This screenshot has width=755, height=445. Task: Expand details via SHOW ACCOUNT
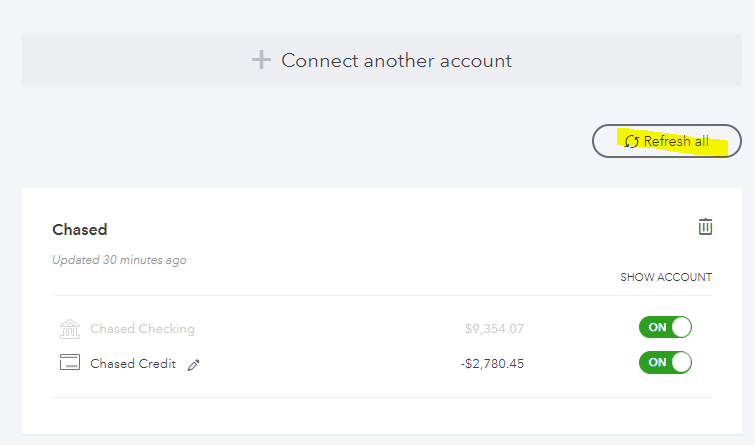666,277
